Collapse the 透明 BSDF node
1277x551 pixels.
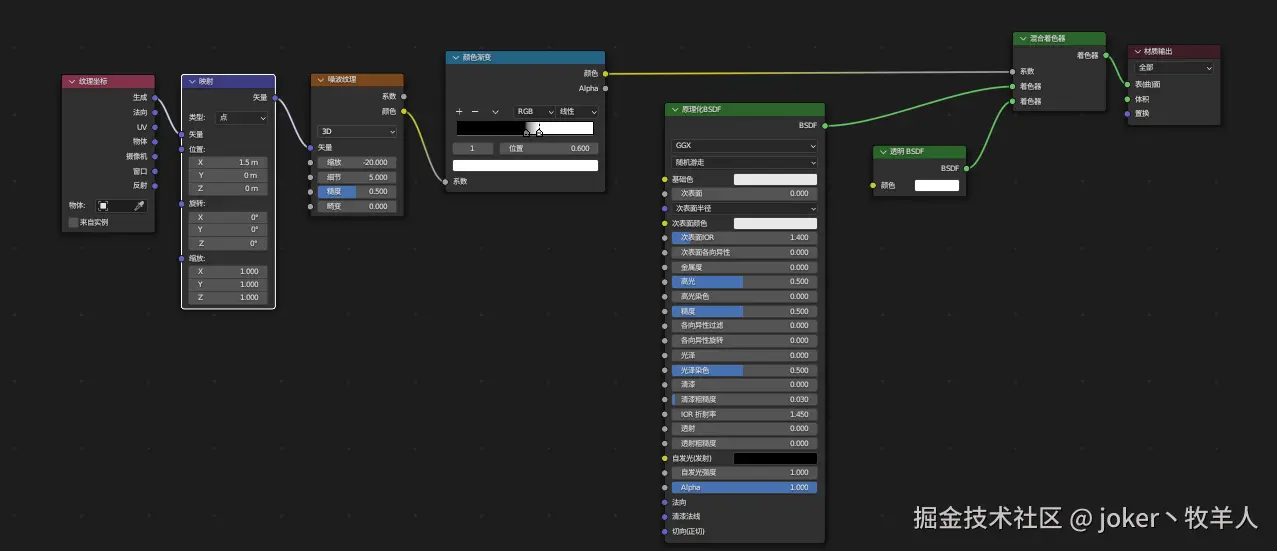tap(883, 153)
